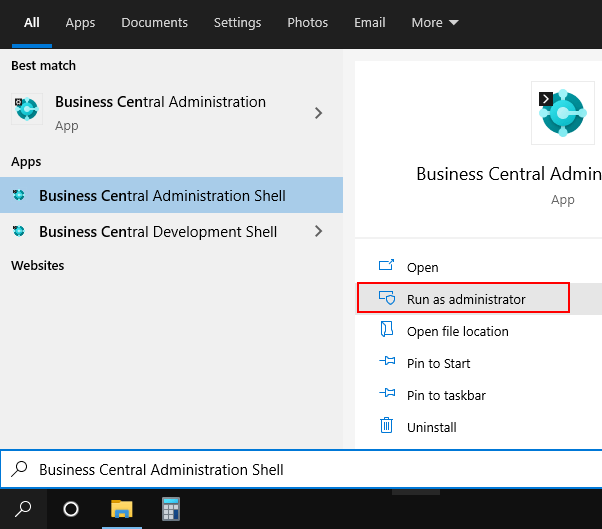The width and height of the screenshot is (602, 529).
Task: Click the taskbar search magnifier icon
Action: (x=22, y=508)
